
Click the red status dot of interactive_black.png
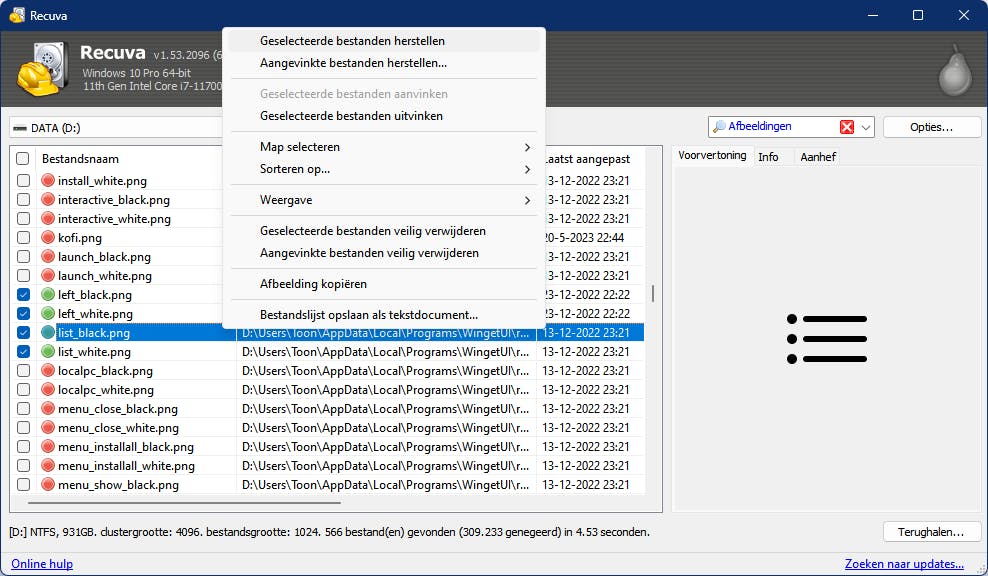48,199
